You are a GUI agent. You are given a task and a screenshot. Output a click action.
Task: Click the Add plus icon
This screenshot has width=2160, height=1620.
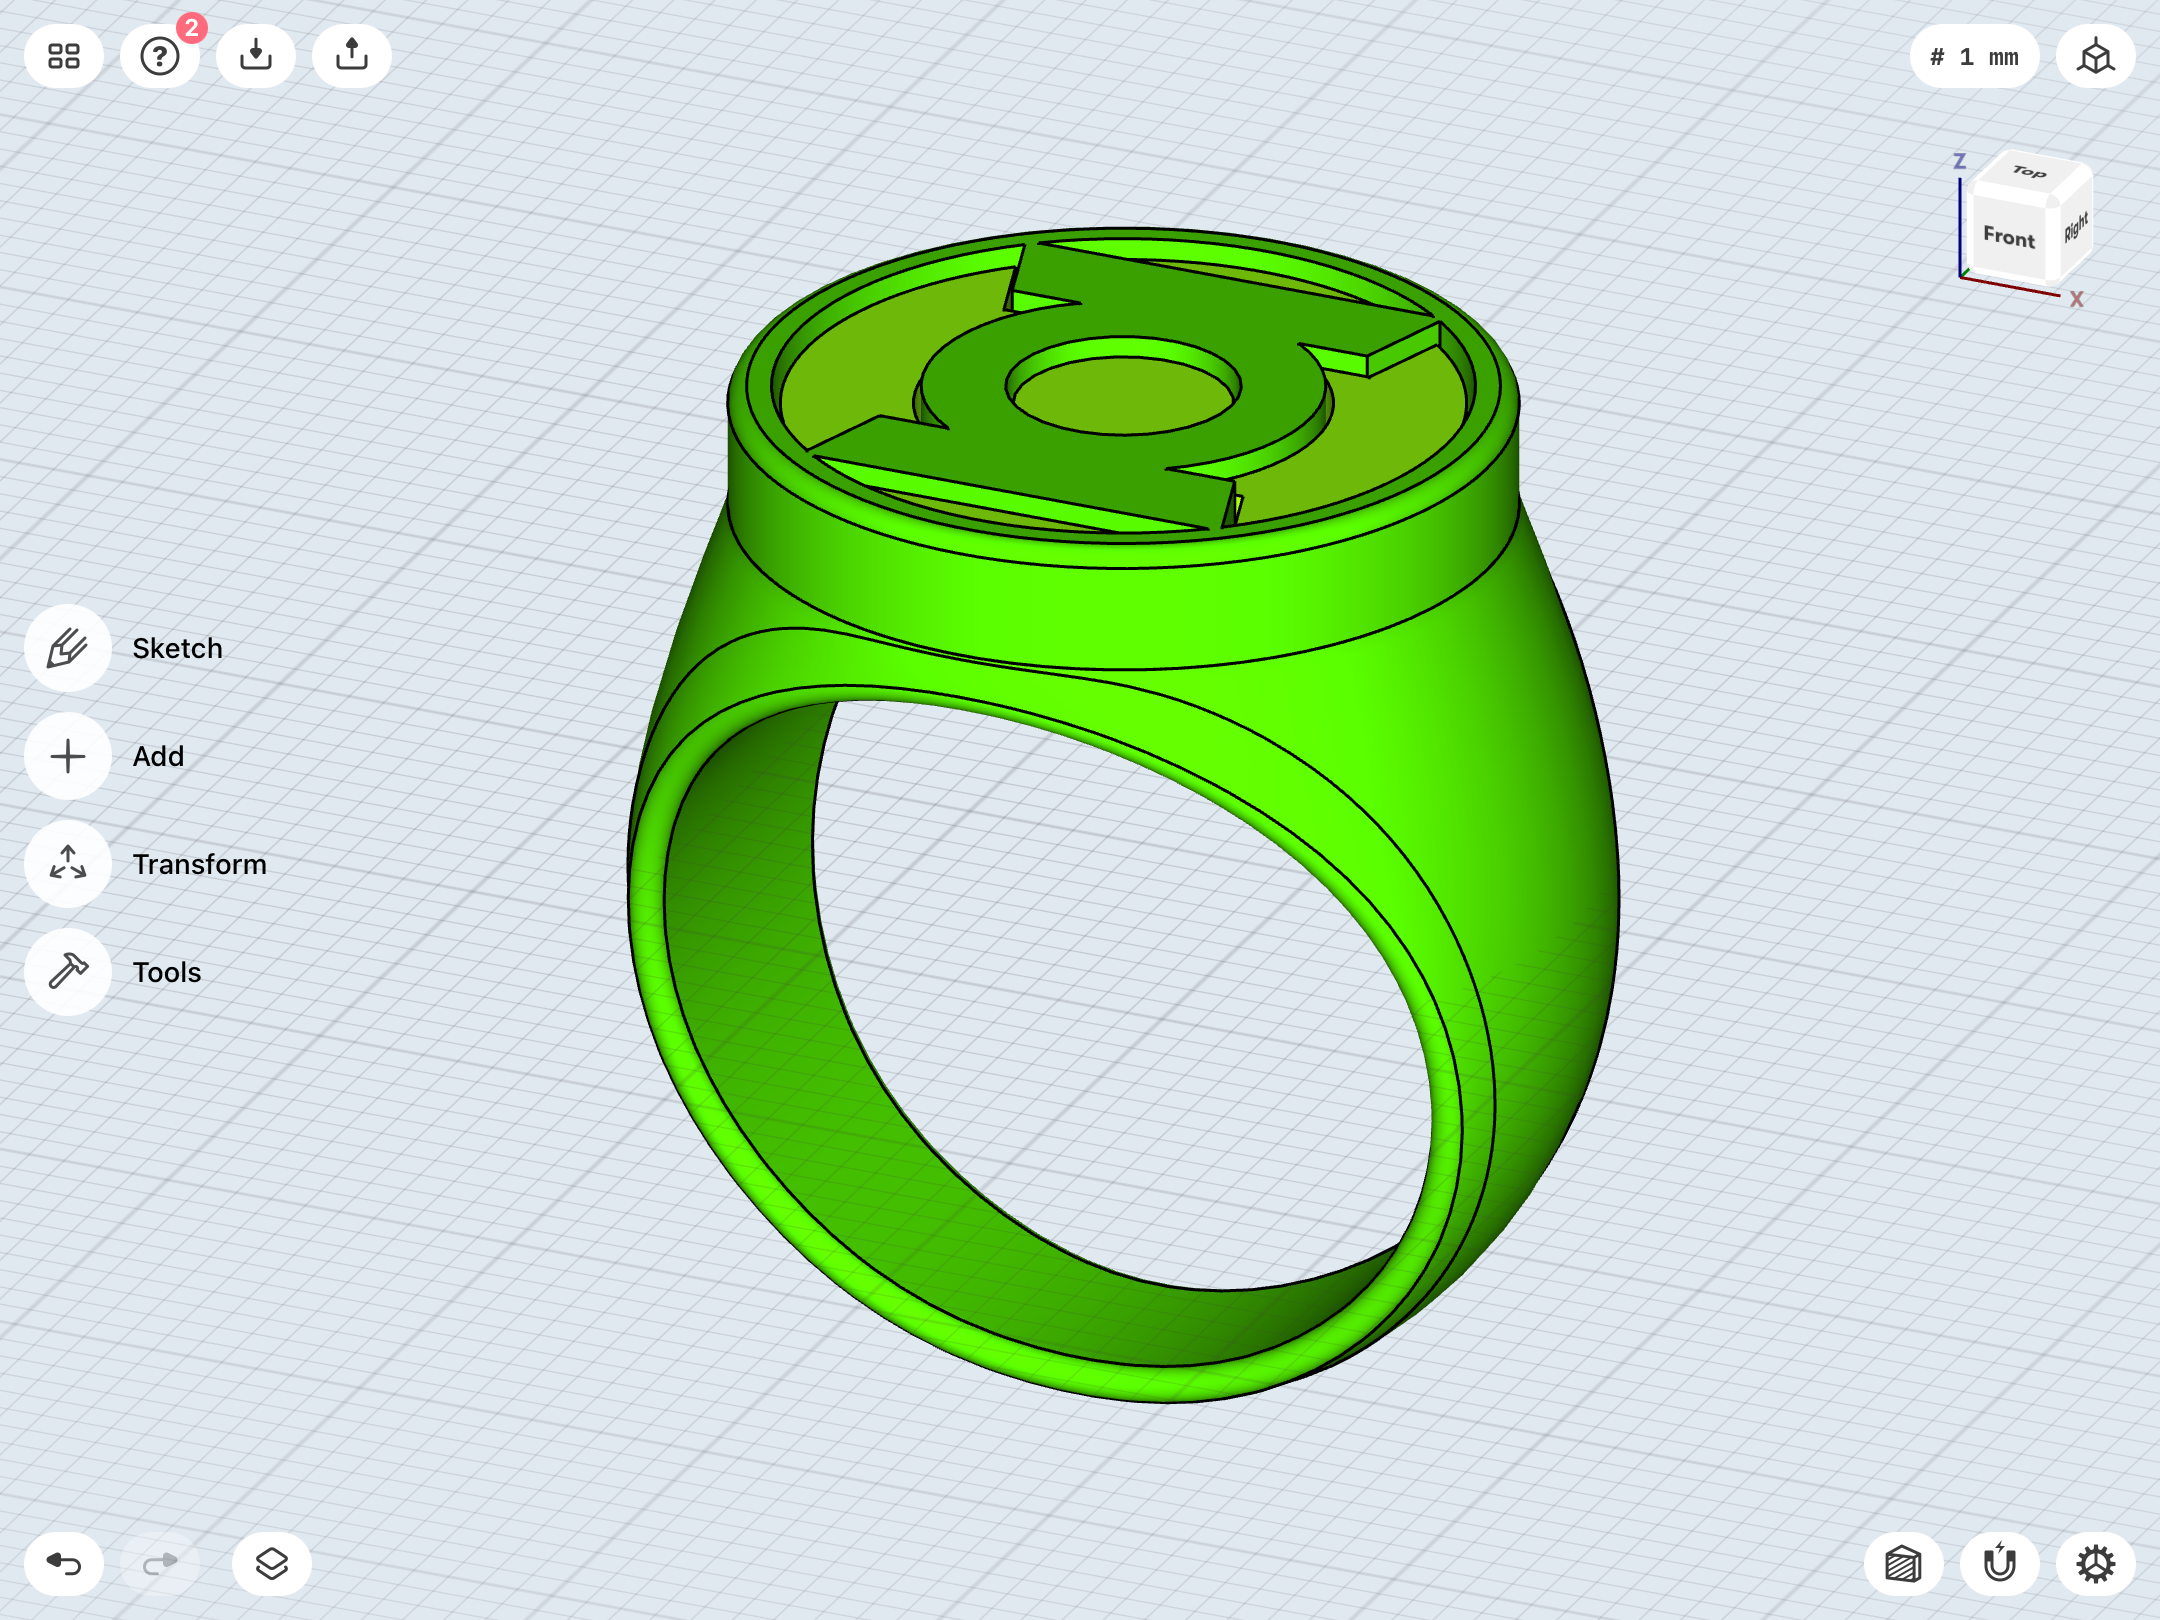point(68,756)
